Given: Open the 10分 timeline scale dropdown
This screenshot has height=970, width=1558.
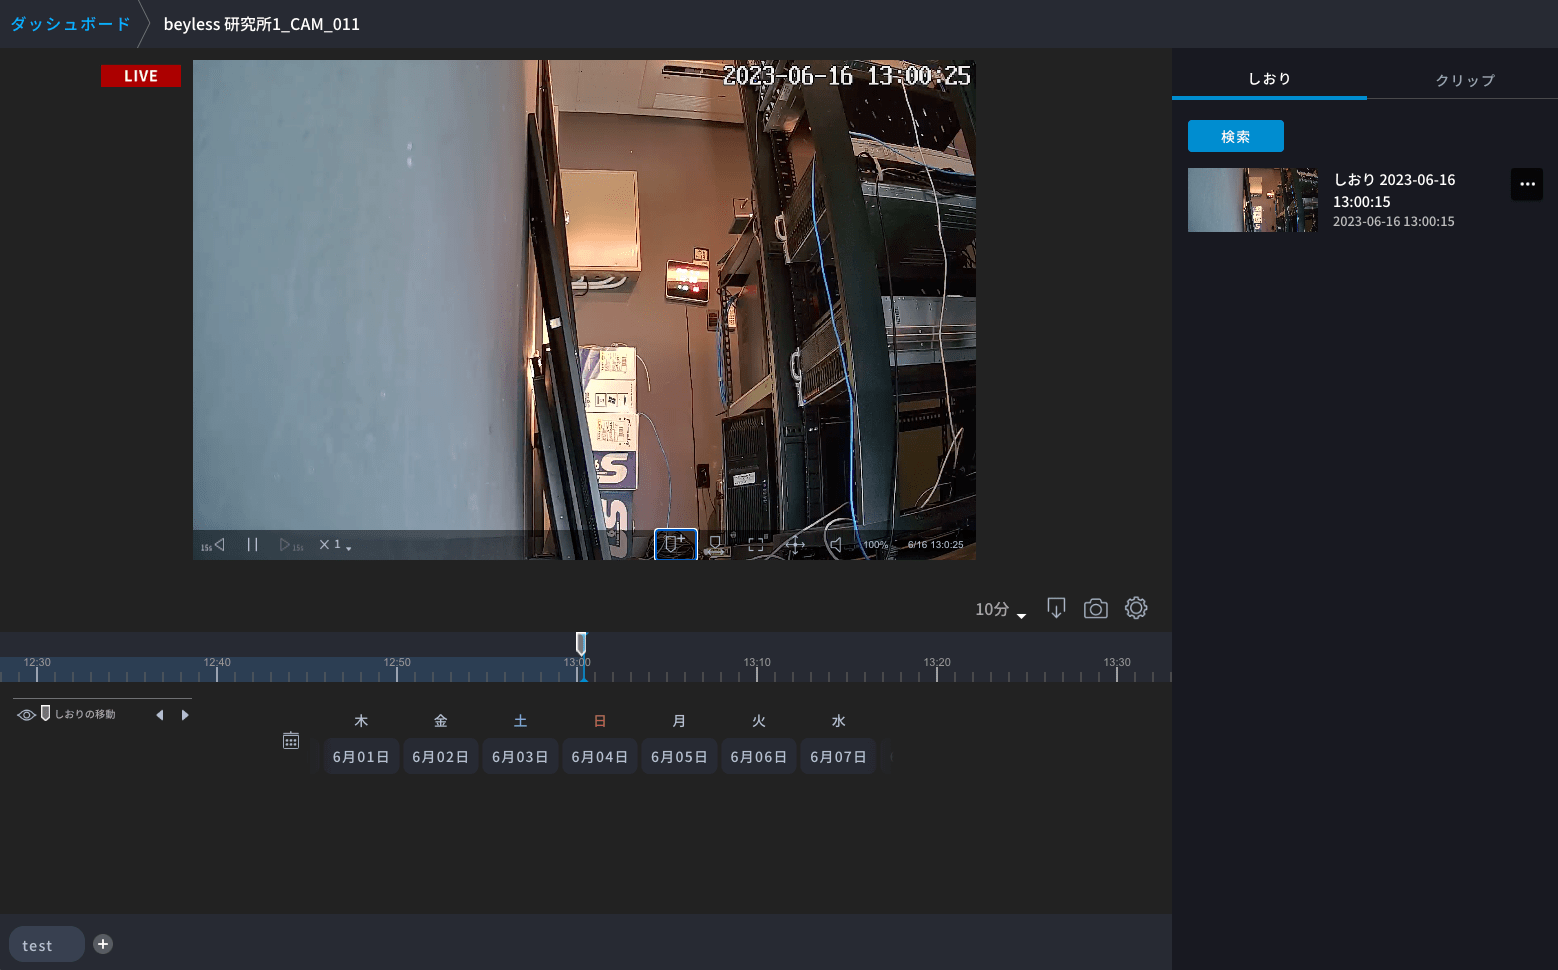Looking at the screenshot, I should [1000, 609].
